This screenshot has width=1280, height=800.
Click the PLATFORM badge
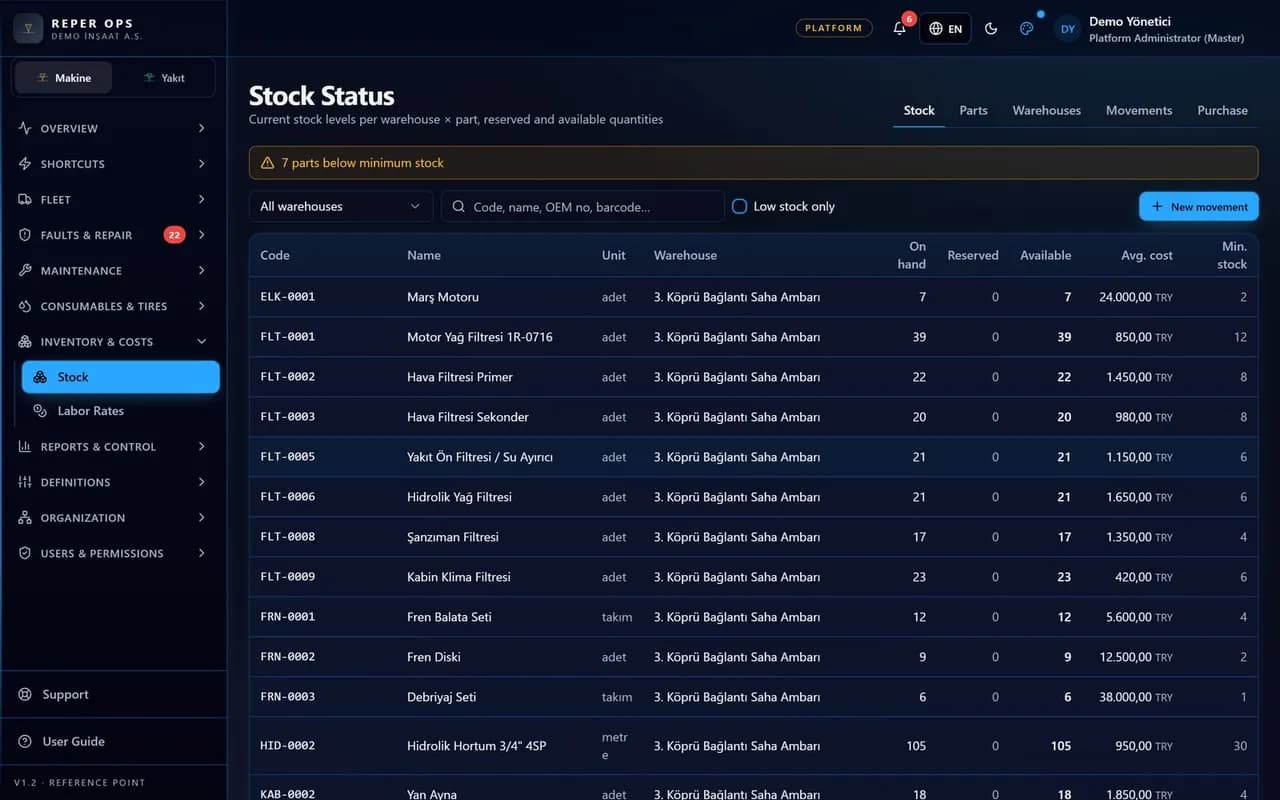coord(833,28)
